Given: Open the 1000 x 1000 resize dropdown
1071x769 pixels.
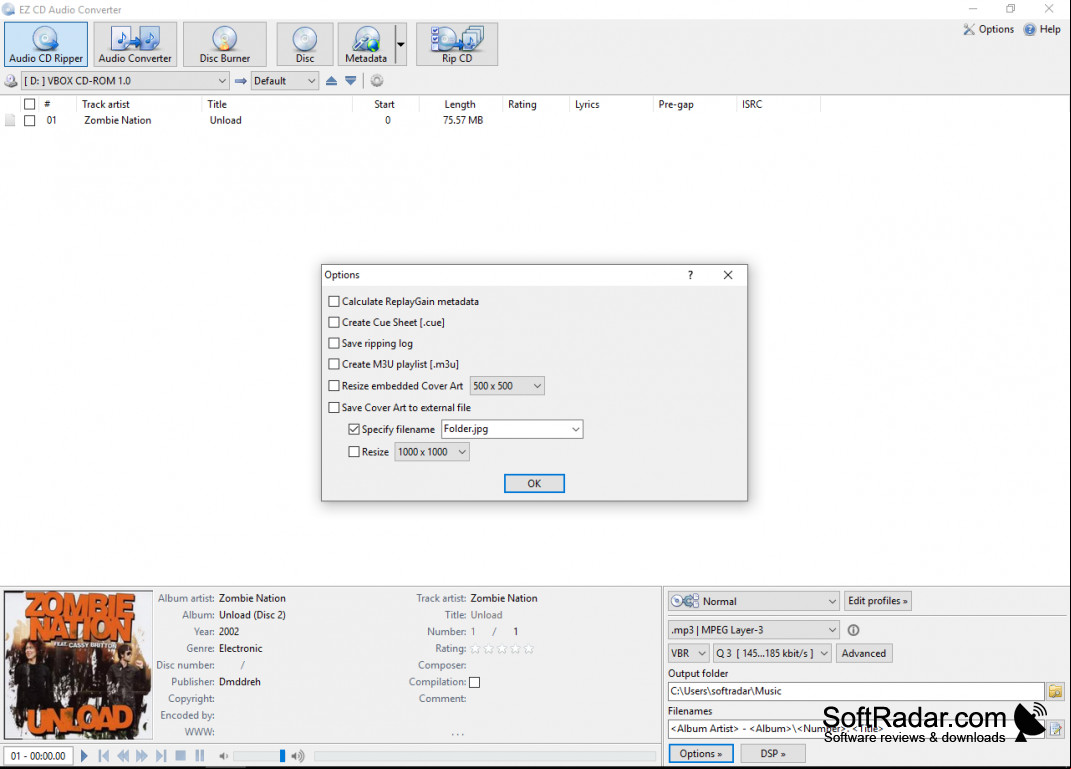Looking at the screenshot, I should (x=432, y=451).
